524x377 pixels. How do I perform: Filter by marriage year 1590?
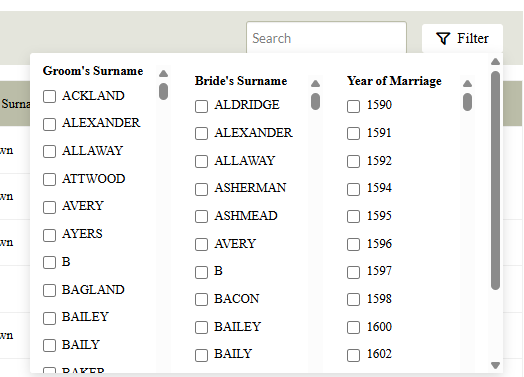click(x=354, y=106)
